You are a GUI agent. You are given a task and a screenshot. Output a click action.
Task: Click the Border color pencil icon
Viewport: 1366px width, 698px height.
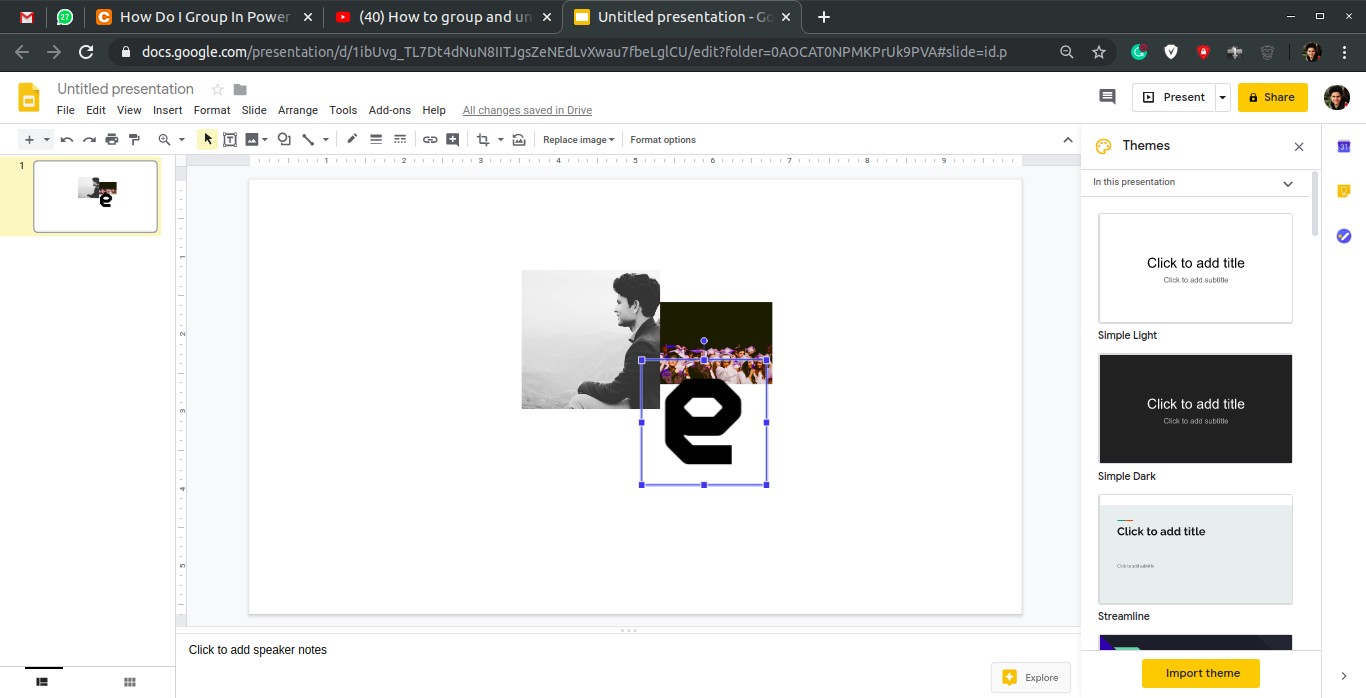coord(352,140)
